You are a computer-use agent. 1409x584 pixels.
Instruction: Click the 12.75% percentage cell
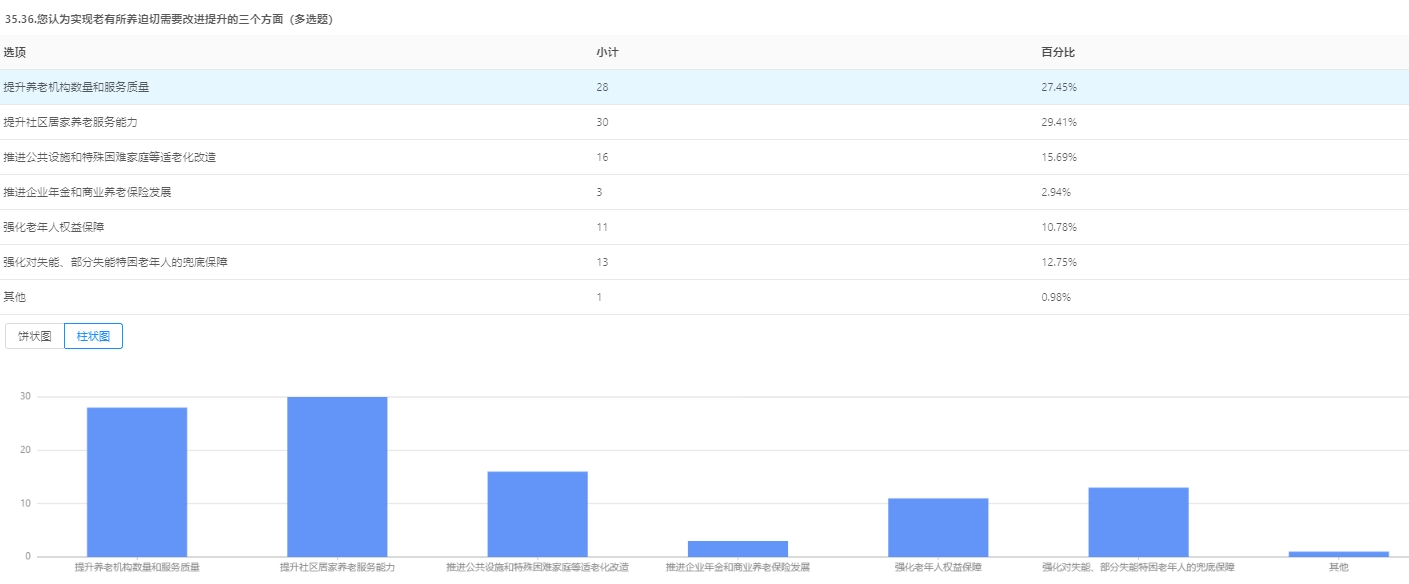1058,262
